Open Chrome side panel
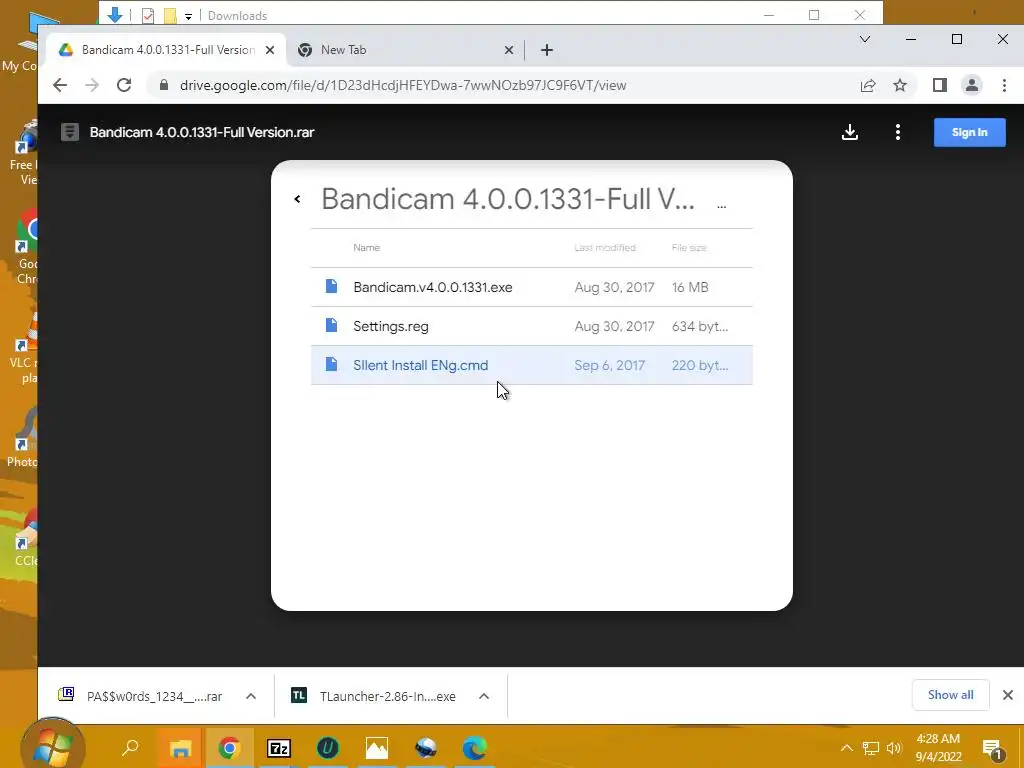 pos(940,85)
